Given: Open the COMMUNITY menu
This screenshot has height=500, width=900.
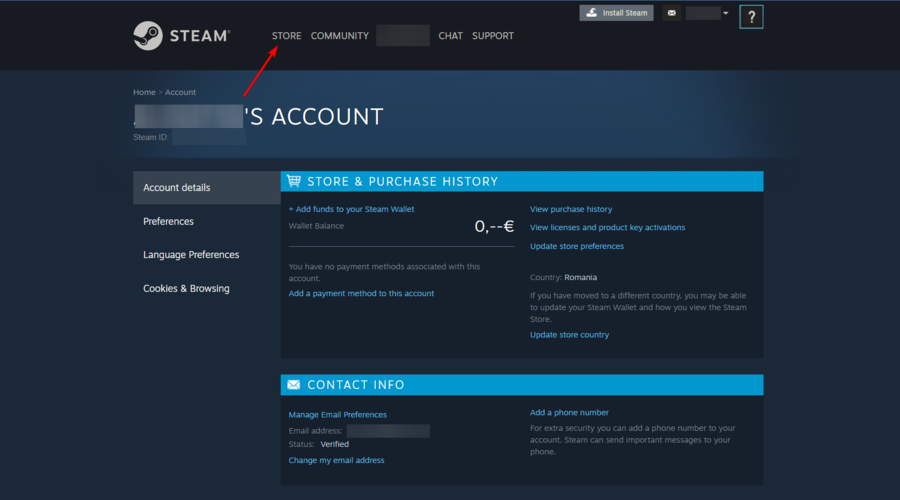Looking at the screenshot, I should pos(340,36).
